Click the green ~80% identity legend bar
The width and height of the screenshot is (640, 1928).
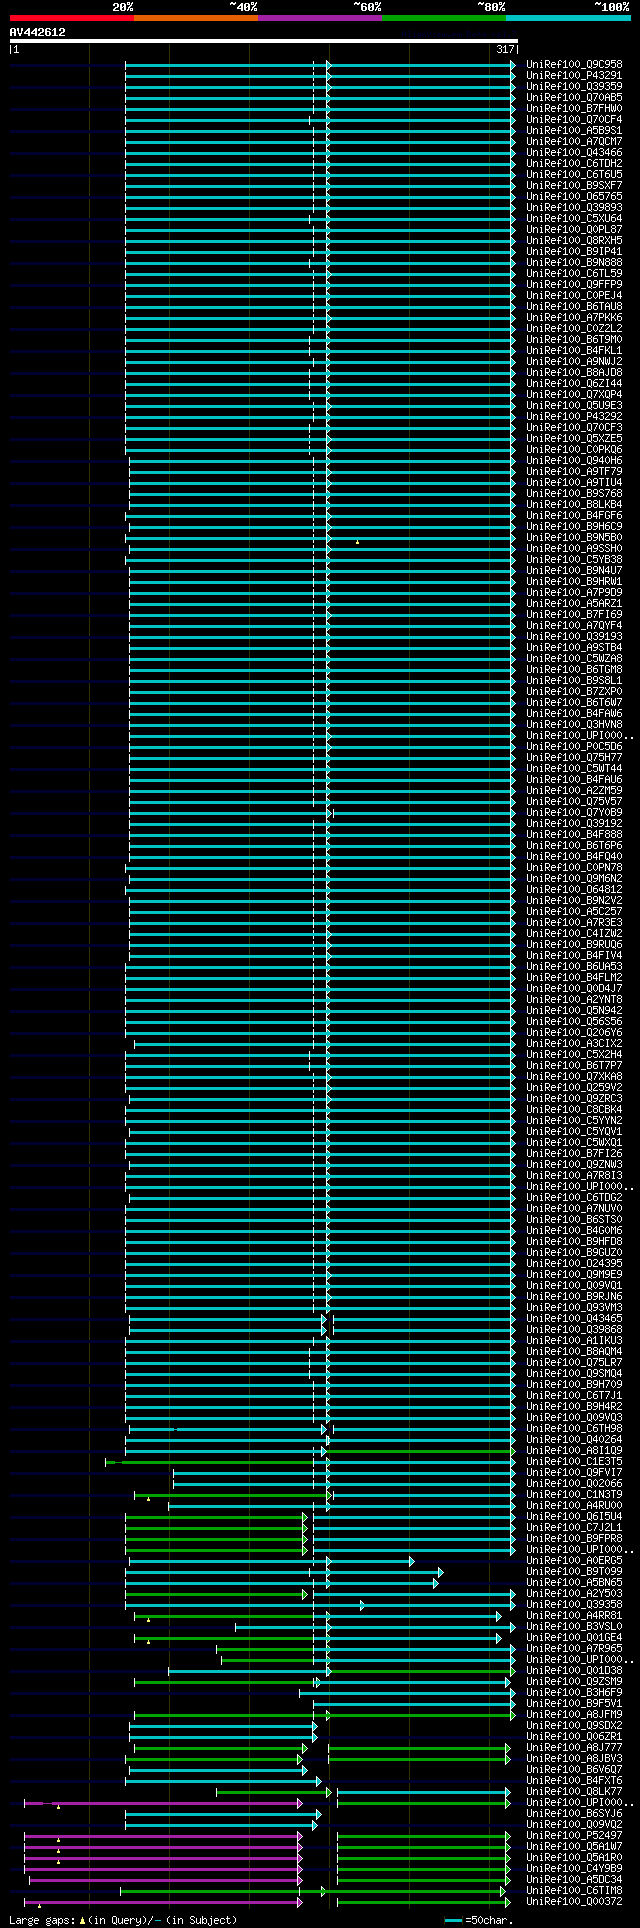(x=444, y=18)
